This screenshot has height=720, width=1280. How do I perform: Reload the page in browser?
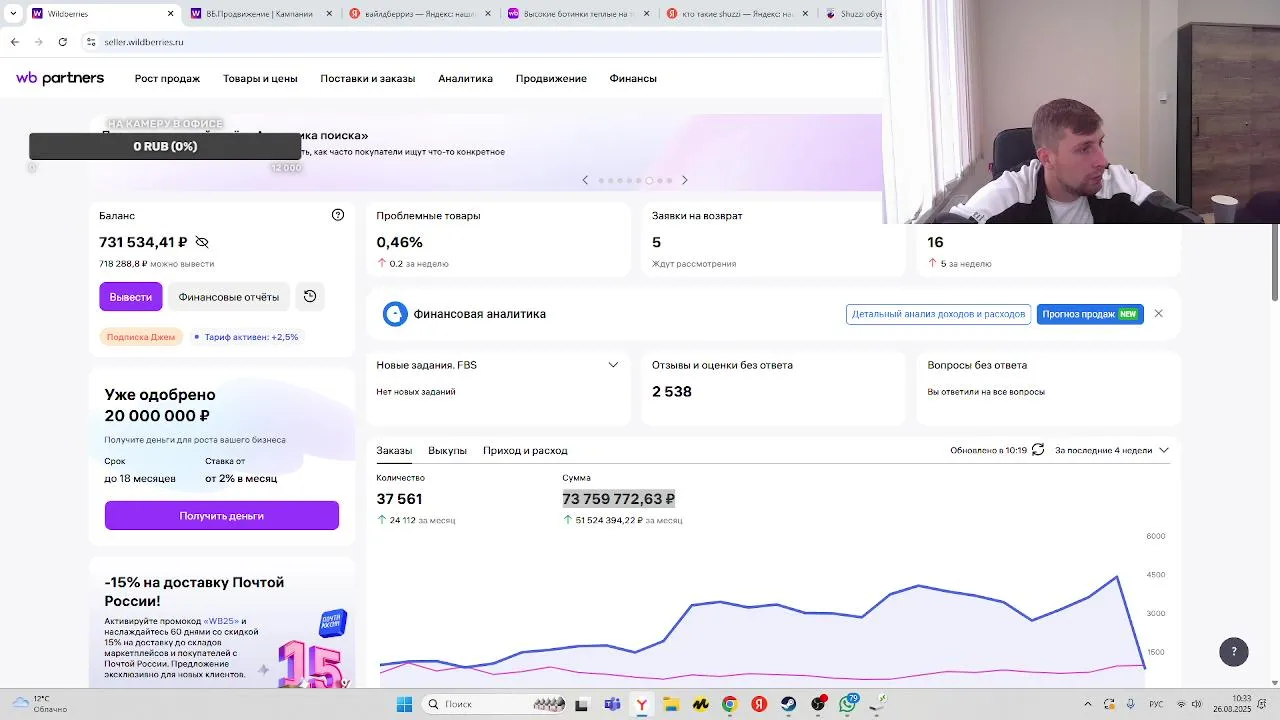point(62,42)
